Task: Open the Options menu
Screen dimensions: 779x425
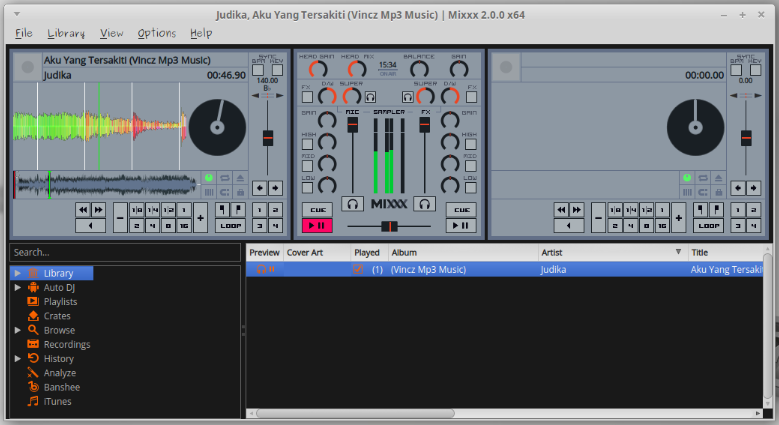Action: point(156,33)
